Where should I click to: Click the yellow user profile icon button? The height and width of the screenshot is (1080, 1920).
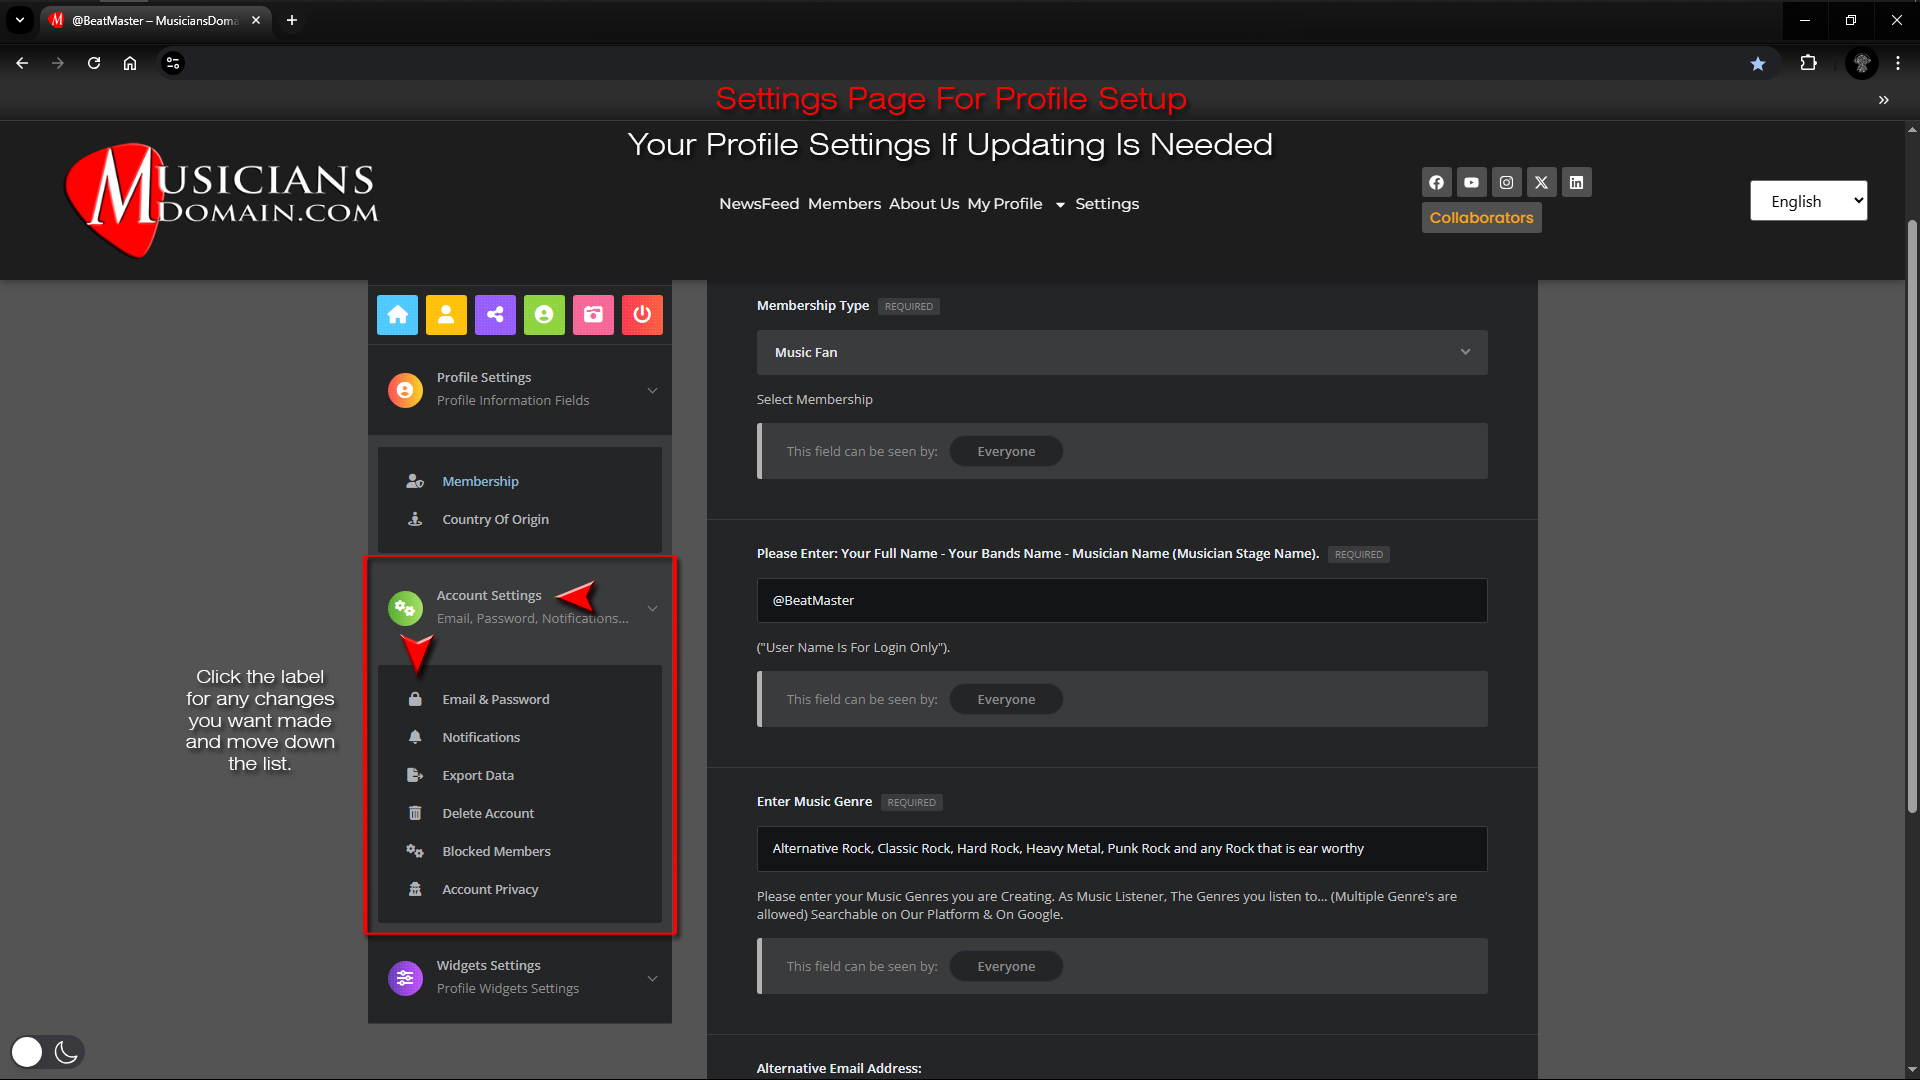pyautogui.click(x=446, y=315)
